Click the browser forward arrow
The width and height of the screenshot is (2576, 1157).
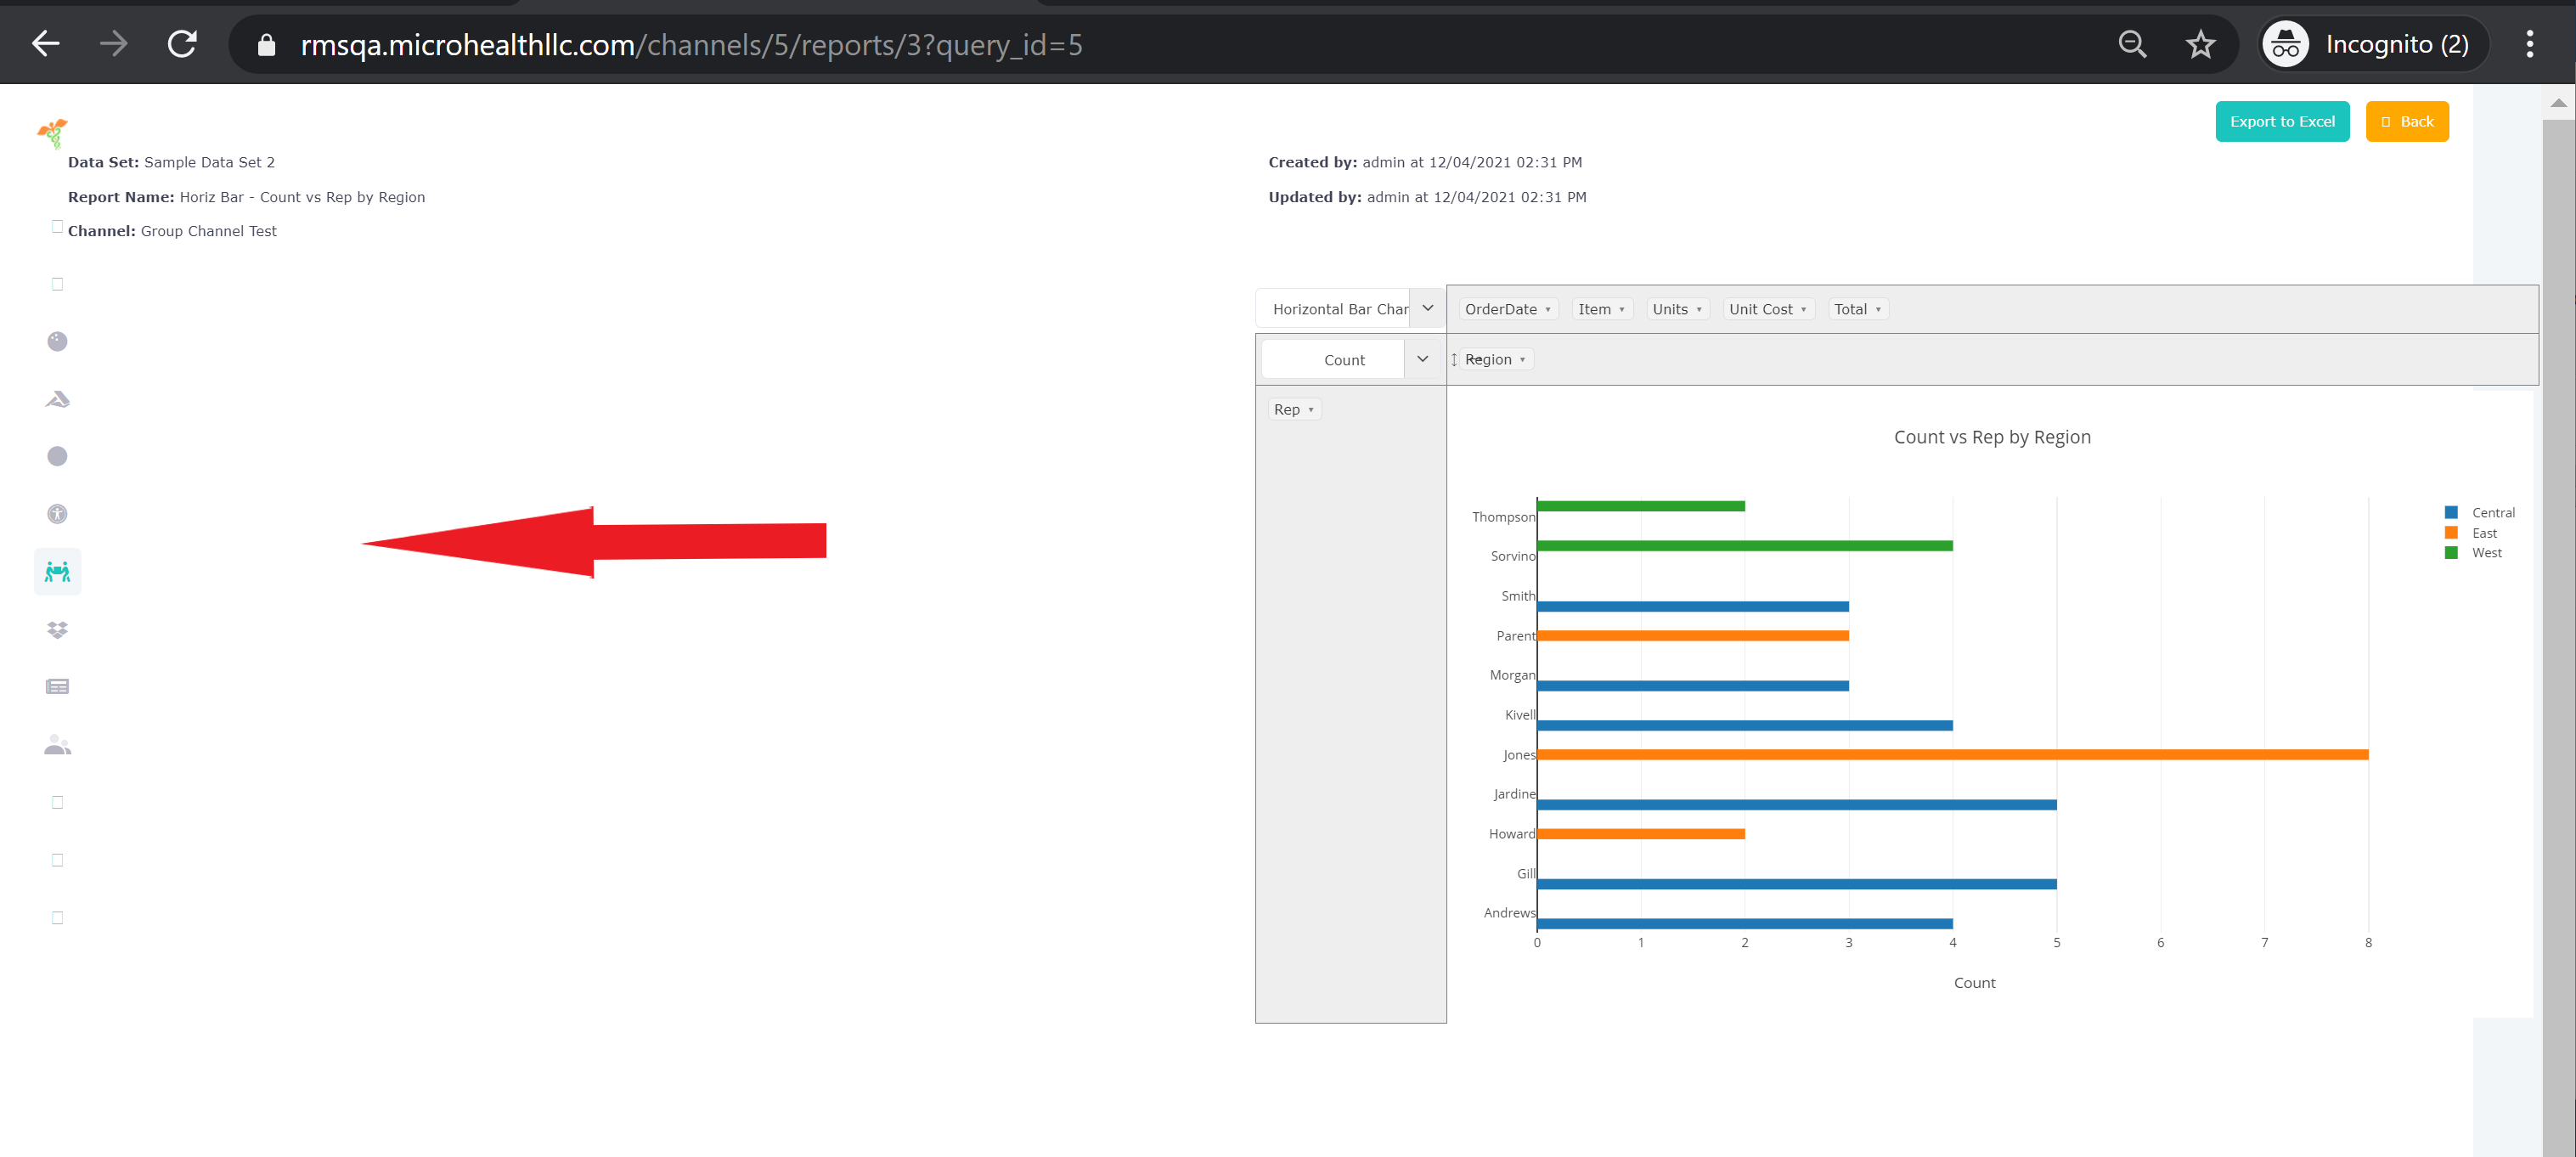point(114,43)
